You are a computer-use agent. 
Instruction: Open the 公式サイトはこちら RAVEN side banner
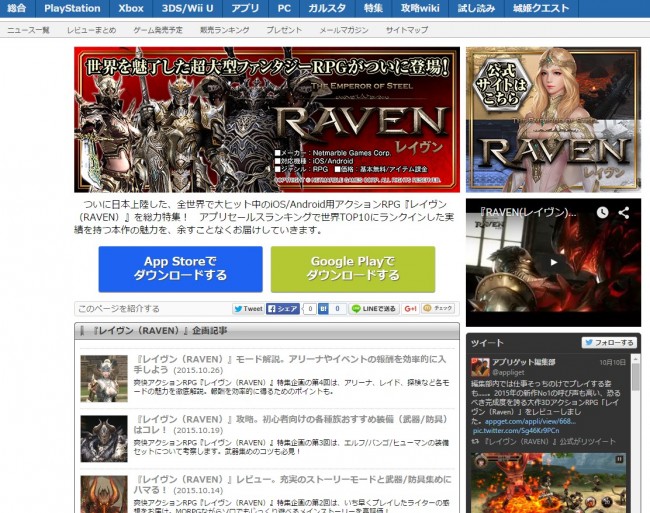553,119
